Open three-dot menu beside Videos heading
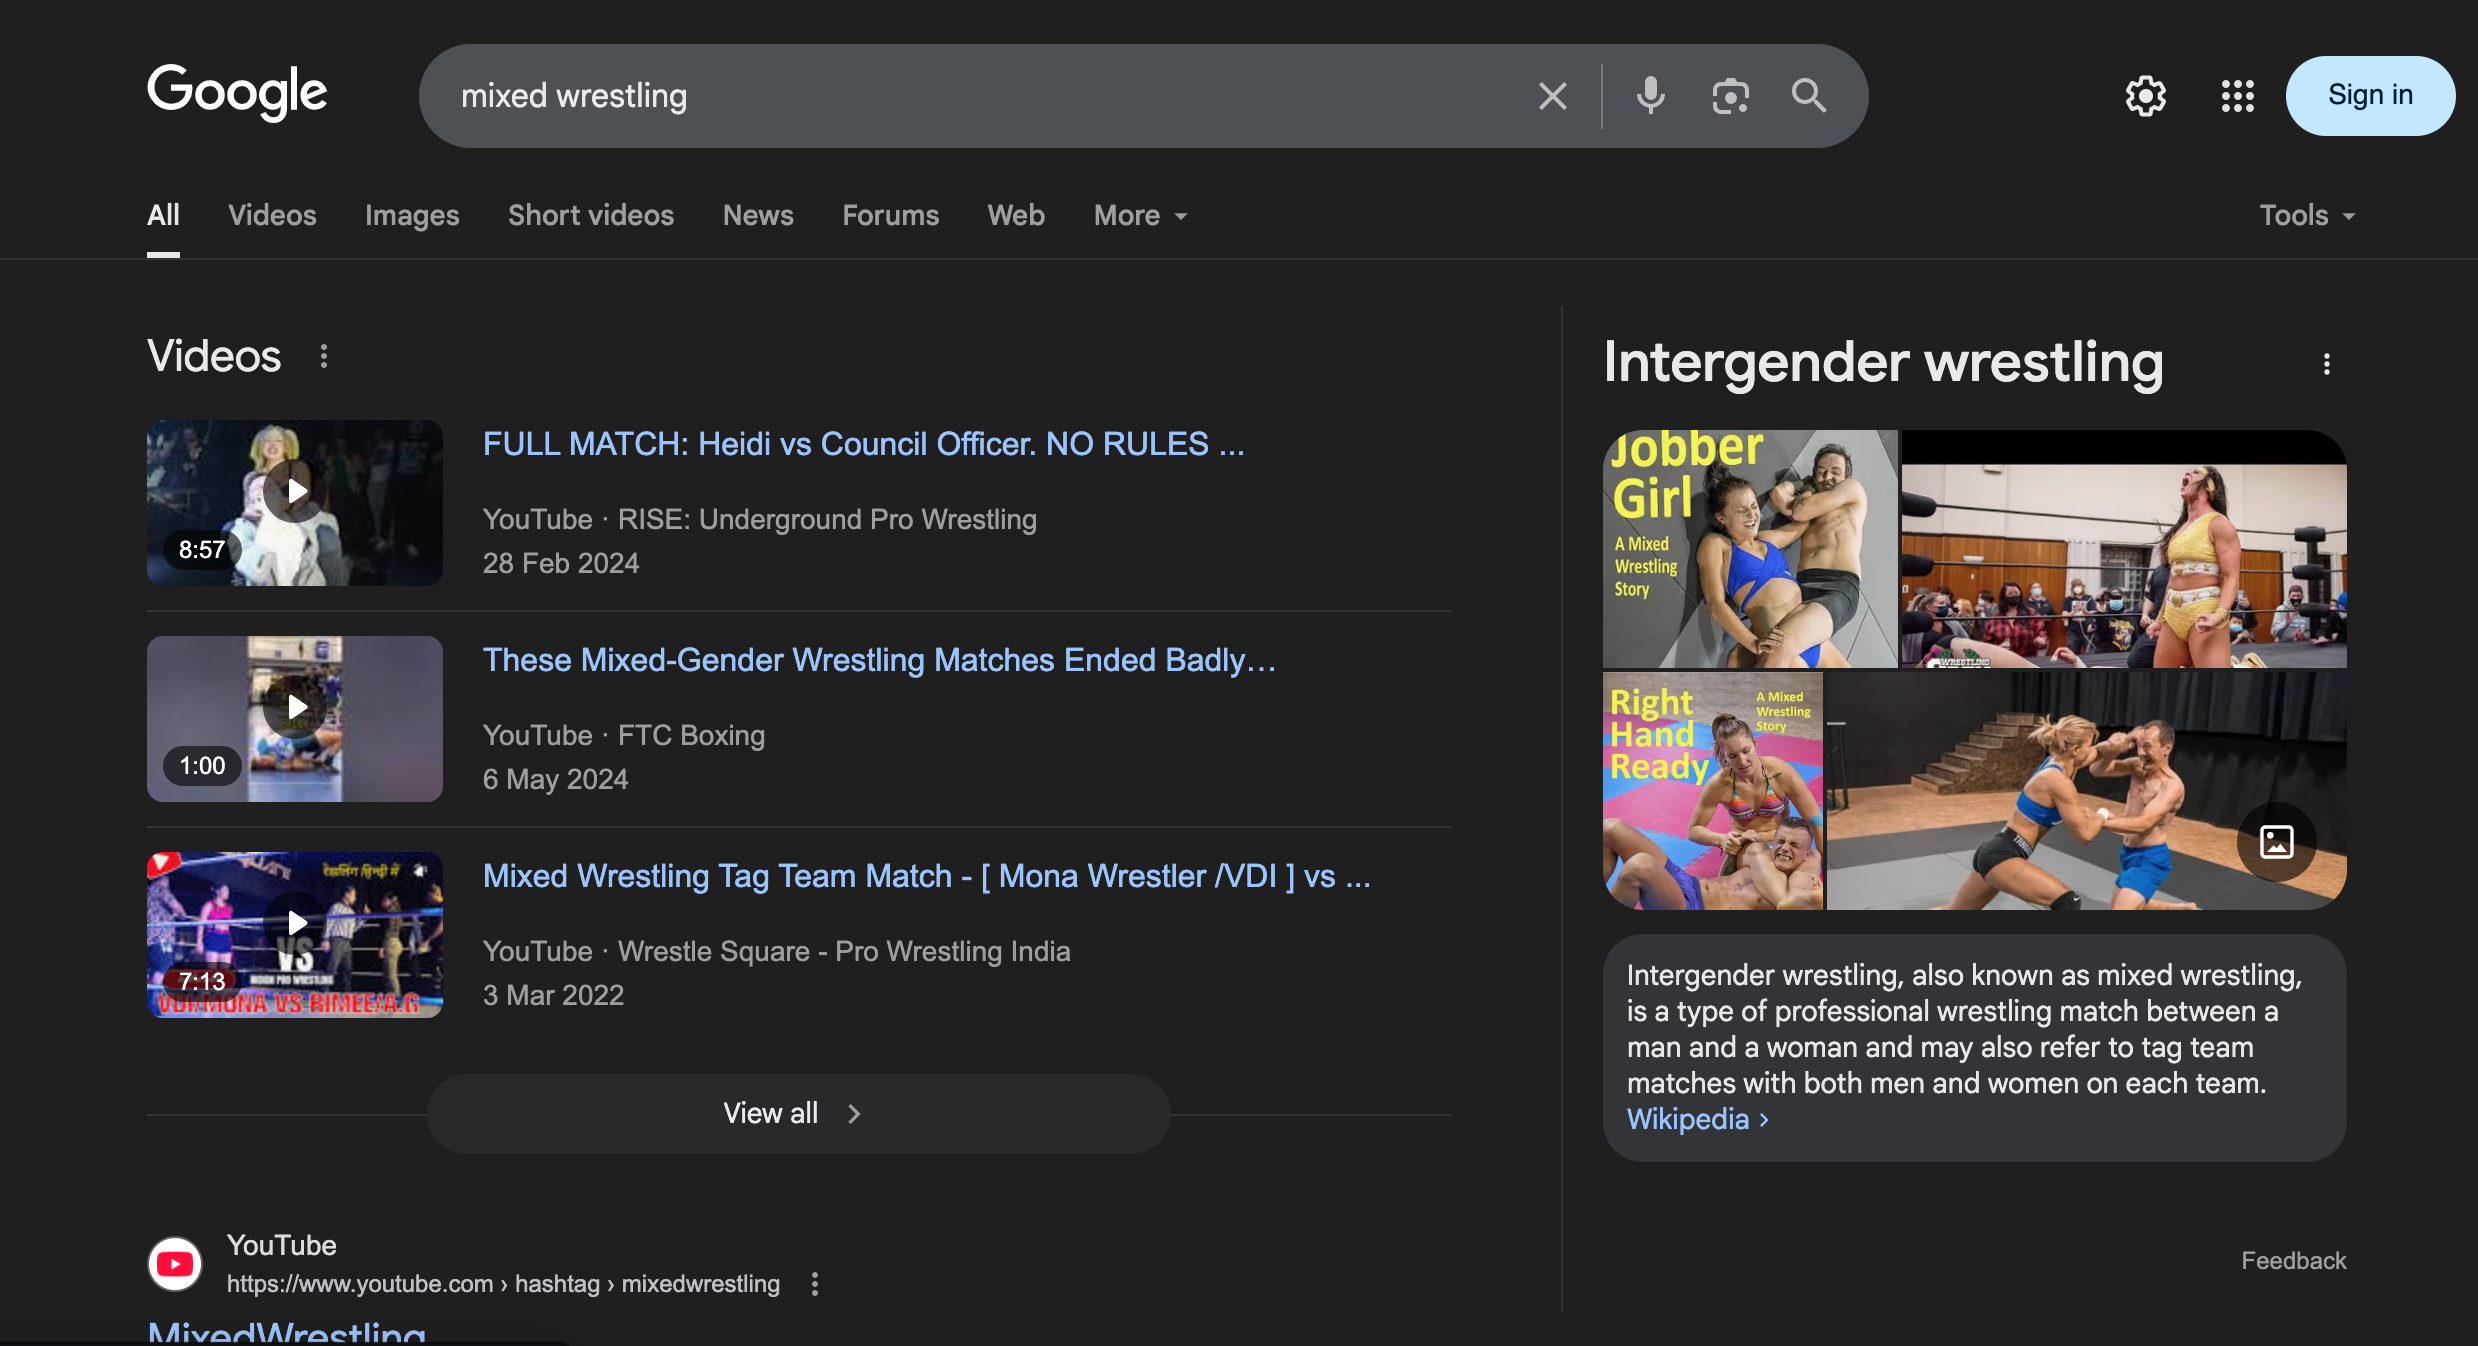Image resolution: width=2478 pixels, height=1346 pixels. [324, 357]
